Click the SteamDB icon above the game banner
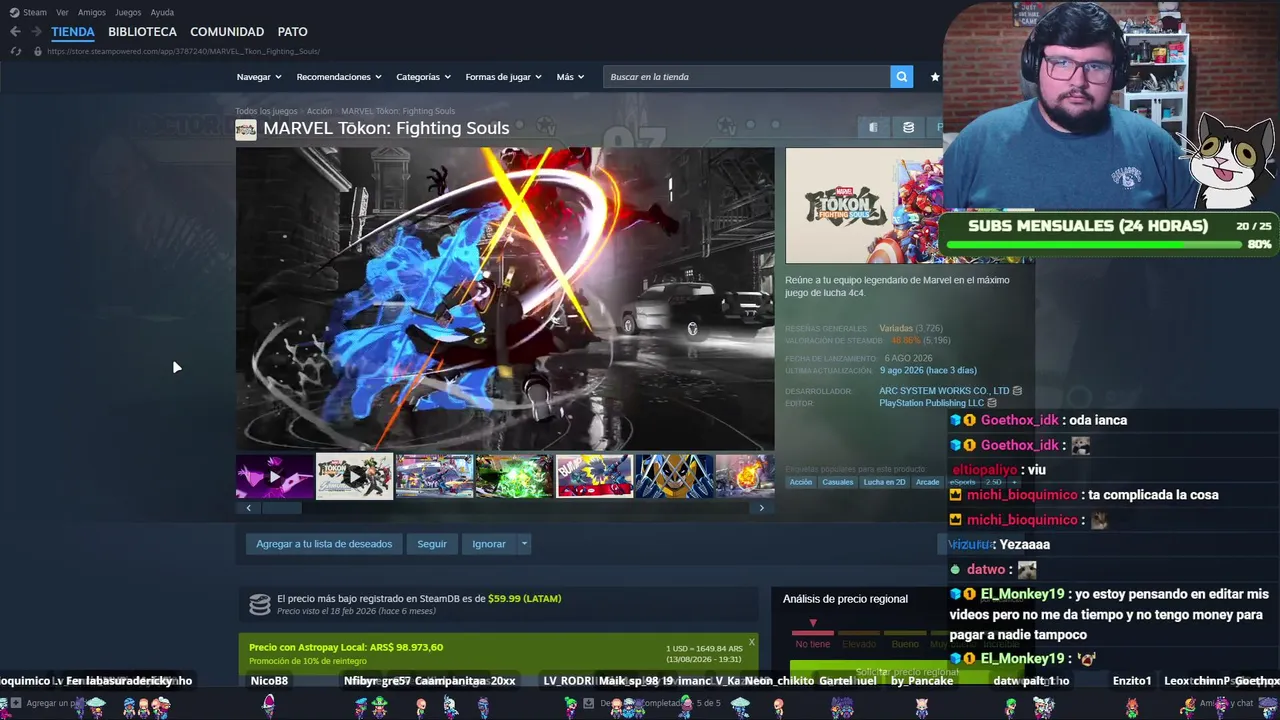Viewport: 1280px width, 720px height. click(908, 128)
